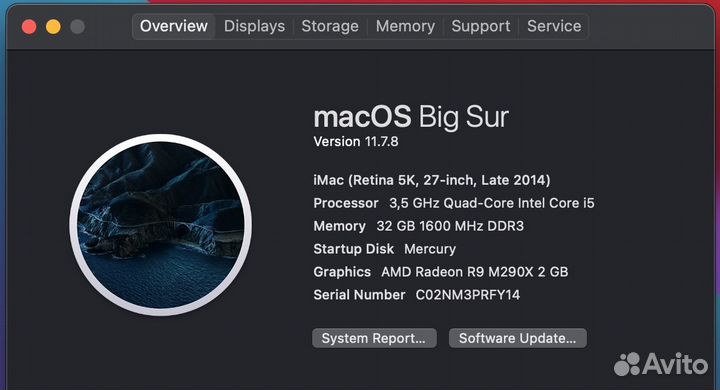The image size is (720, 390).
Task: Click the Version 11.7.8 text
Action: (356, 141)
